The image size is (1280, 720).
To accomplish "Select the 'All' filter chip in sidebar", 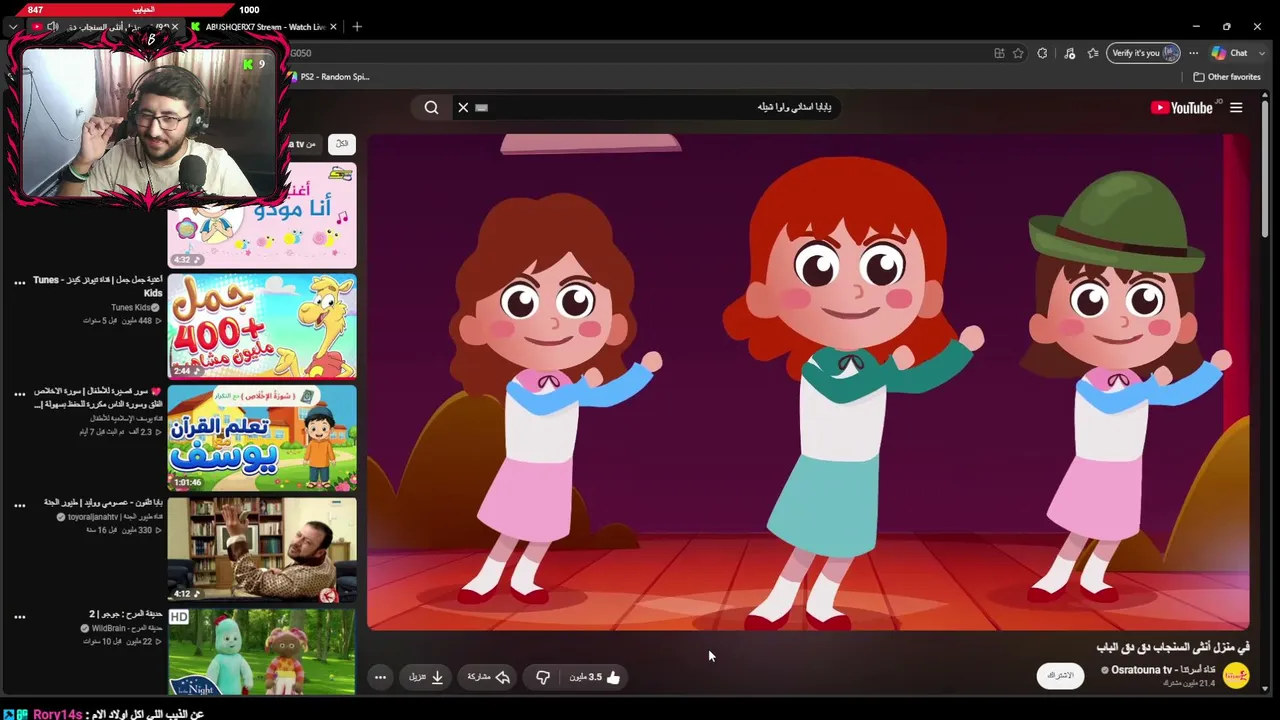I will coord(342,144).
